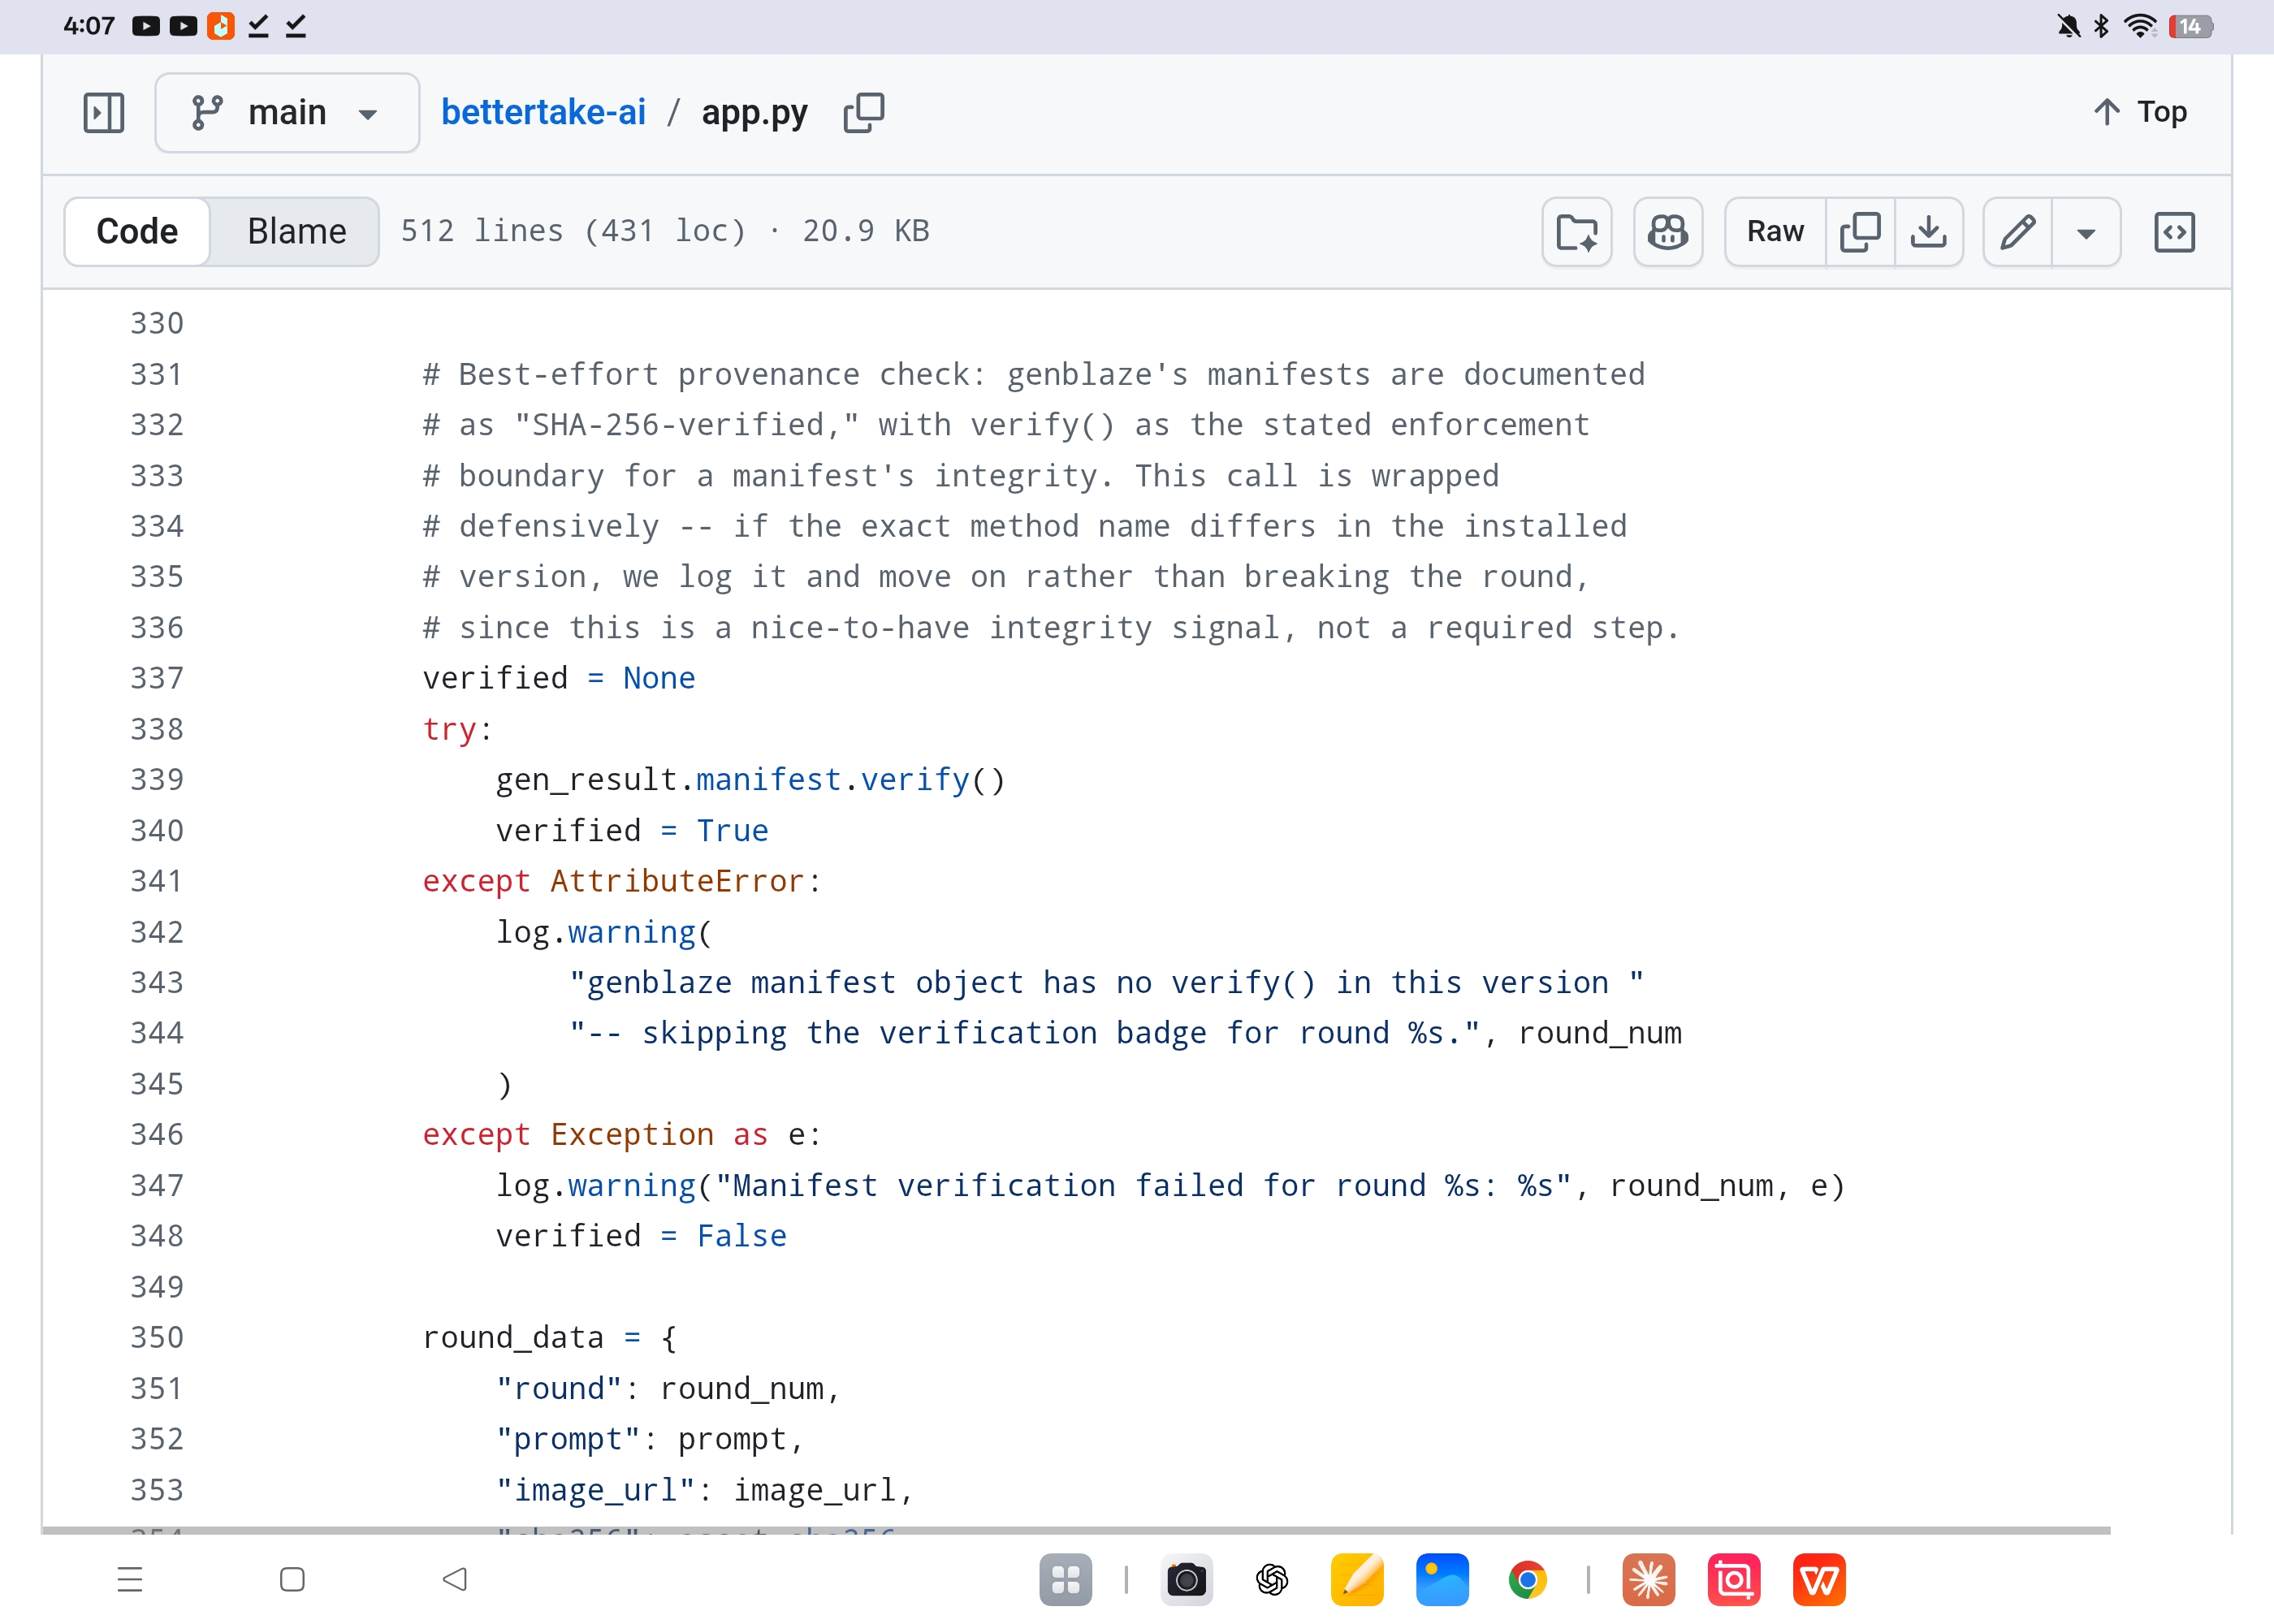Open the app drawer grid icon

point(1065,1580)
